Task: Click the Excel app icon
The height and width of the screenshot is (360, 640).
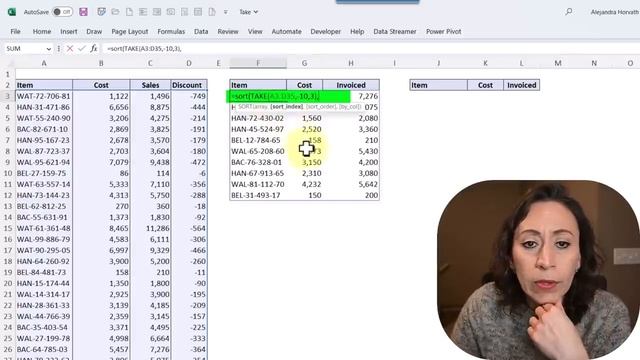Action: point(12,12)
